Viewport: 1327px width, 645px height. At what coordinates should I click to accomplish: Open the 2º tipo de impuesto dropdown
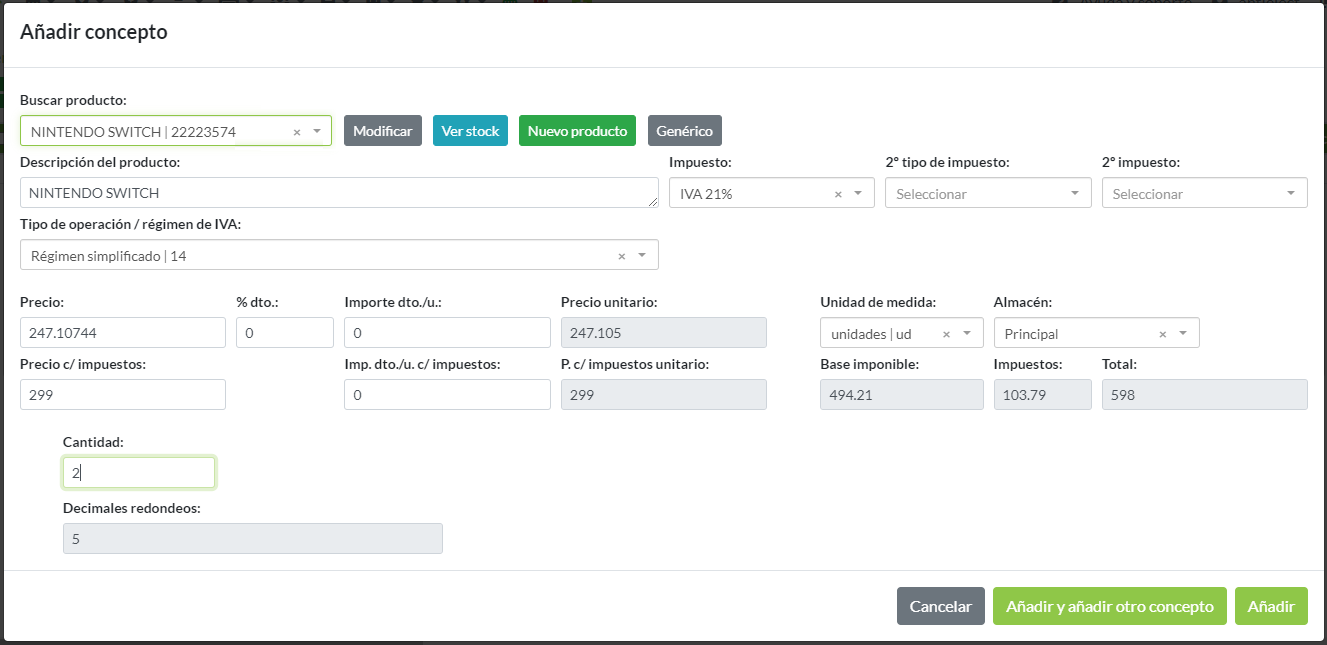click(x=987, y=193)
